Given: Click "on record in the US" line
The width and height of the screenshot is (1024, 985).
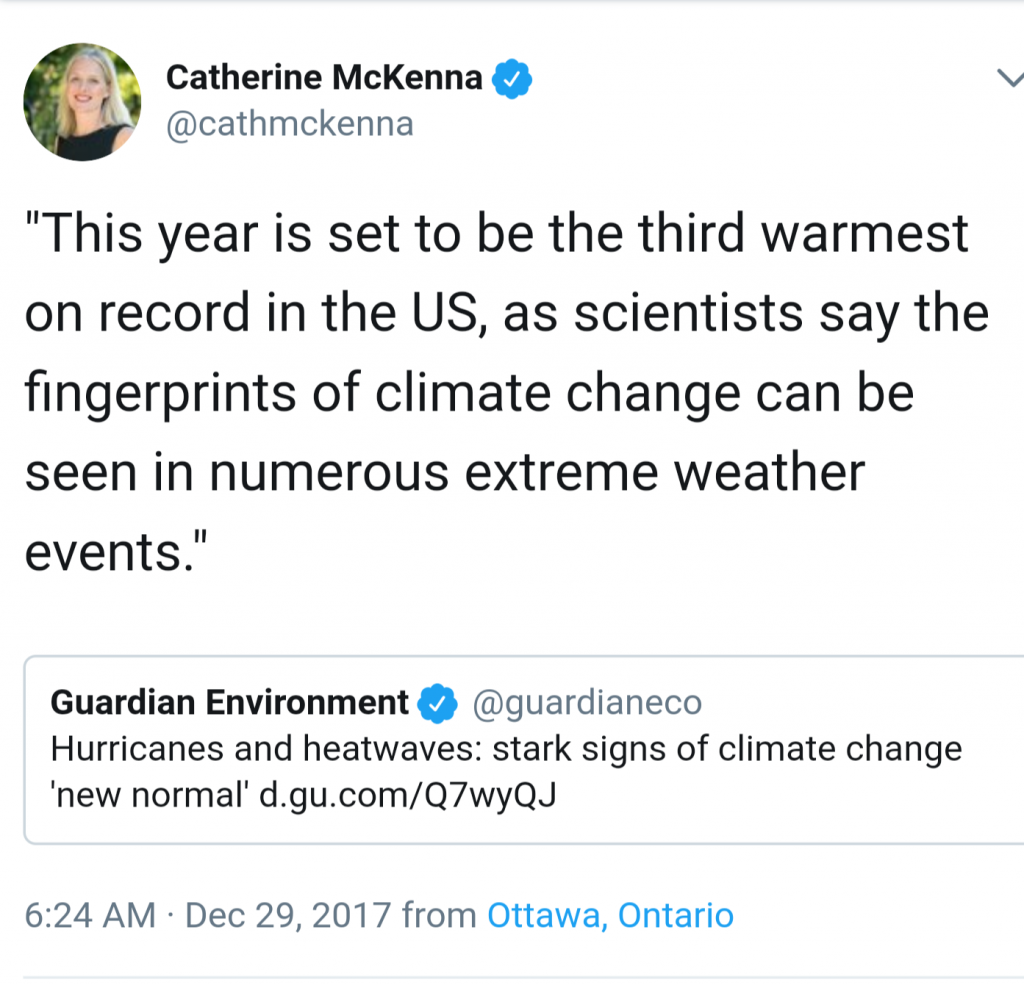Looking at the screenshot, I should pyautogui.click(x=250, y=314).
